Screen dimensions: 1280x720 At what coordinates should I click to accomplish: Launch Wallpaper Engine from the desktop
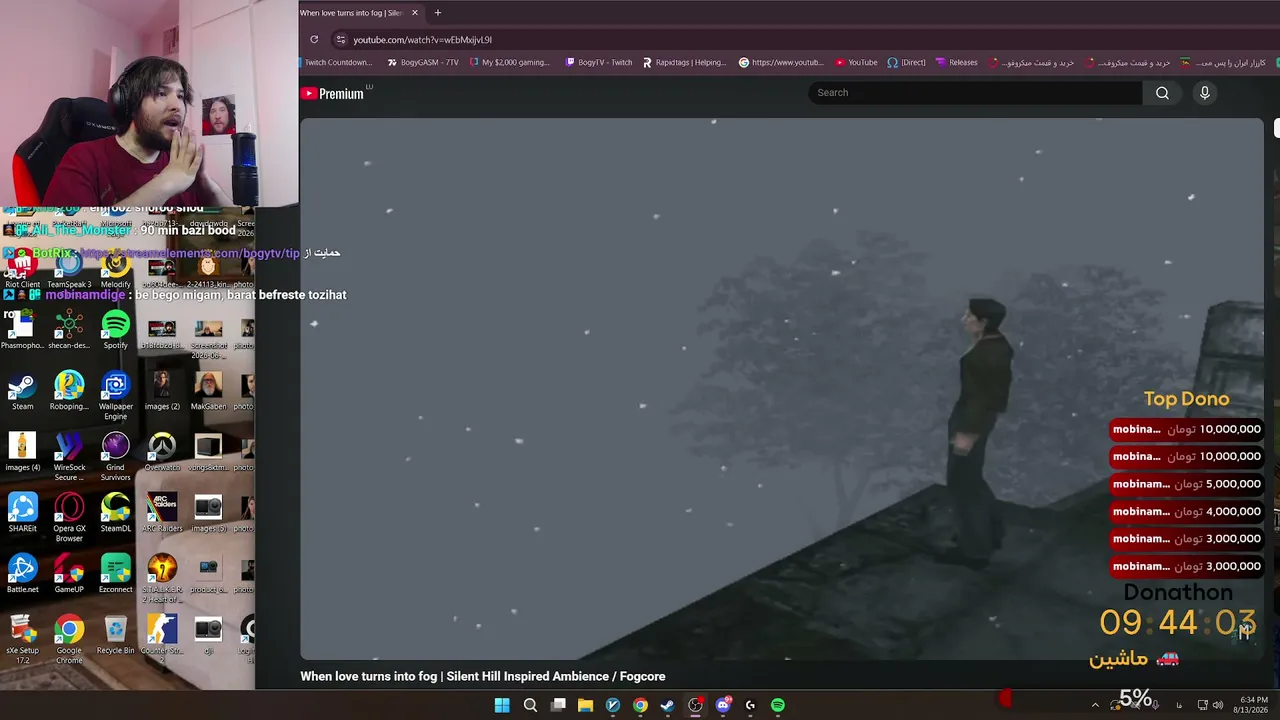click(115, 396)
